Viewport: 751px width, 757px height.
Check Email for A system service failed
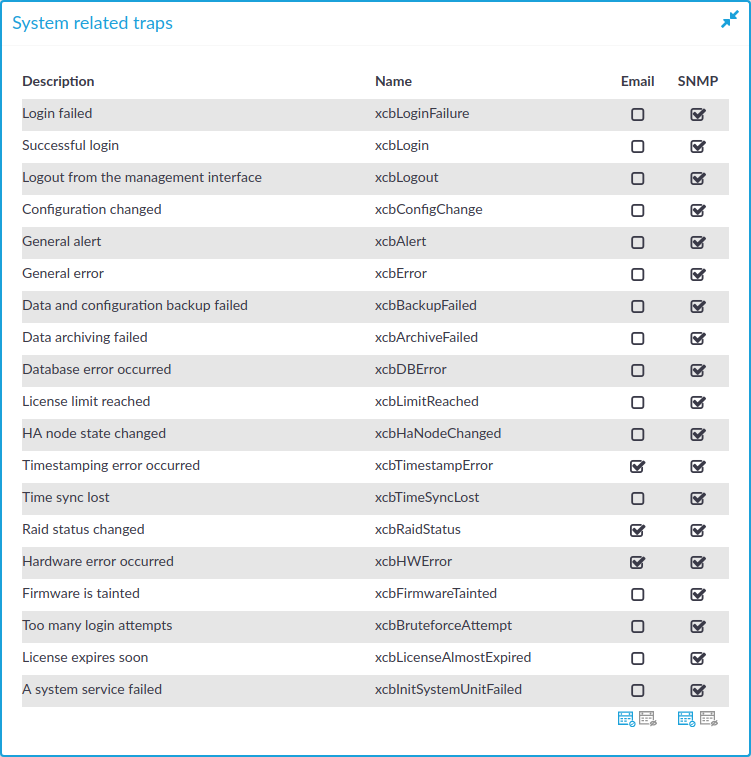(x=638, y=690)
